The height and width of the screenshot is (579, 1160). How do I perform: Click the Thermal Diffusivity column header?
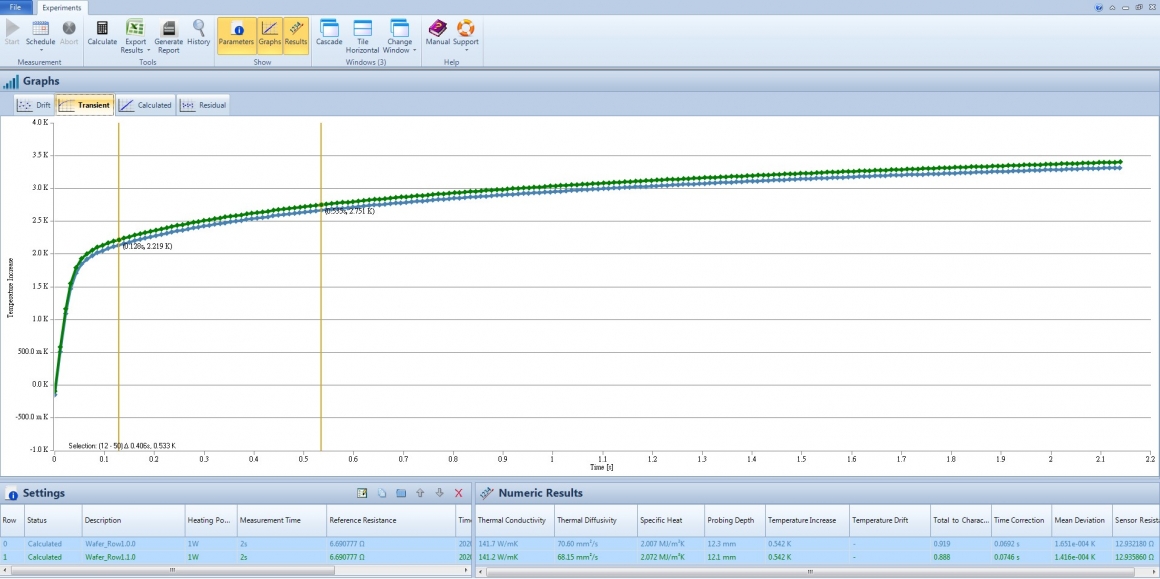point(596,521)
